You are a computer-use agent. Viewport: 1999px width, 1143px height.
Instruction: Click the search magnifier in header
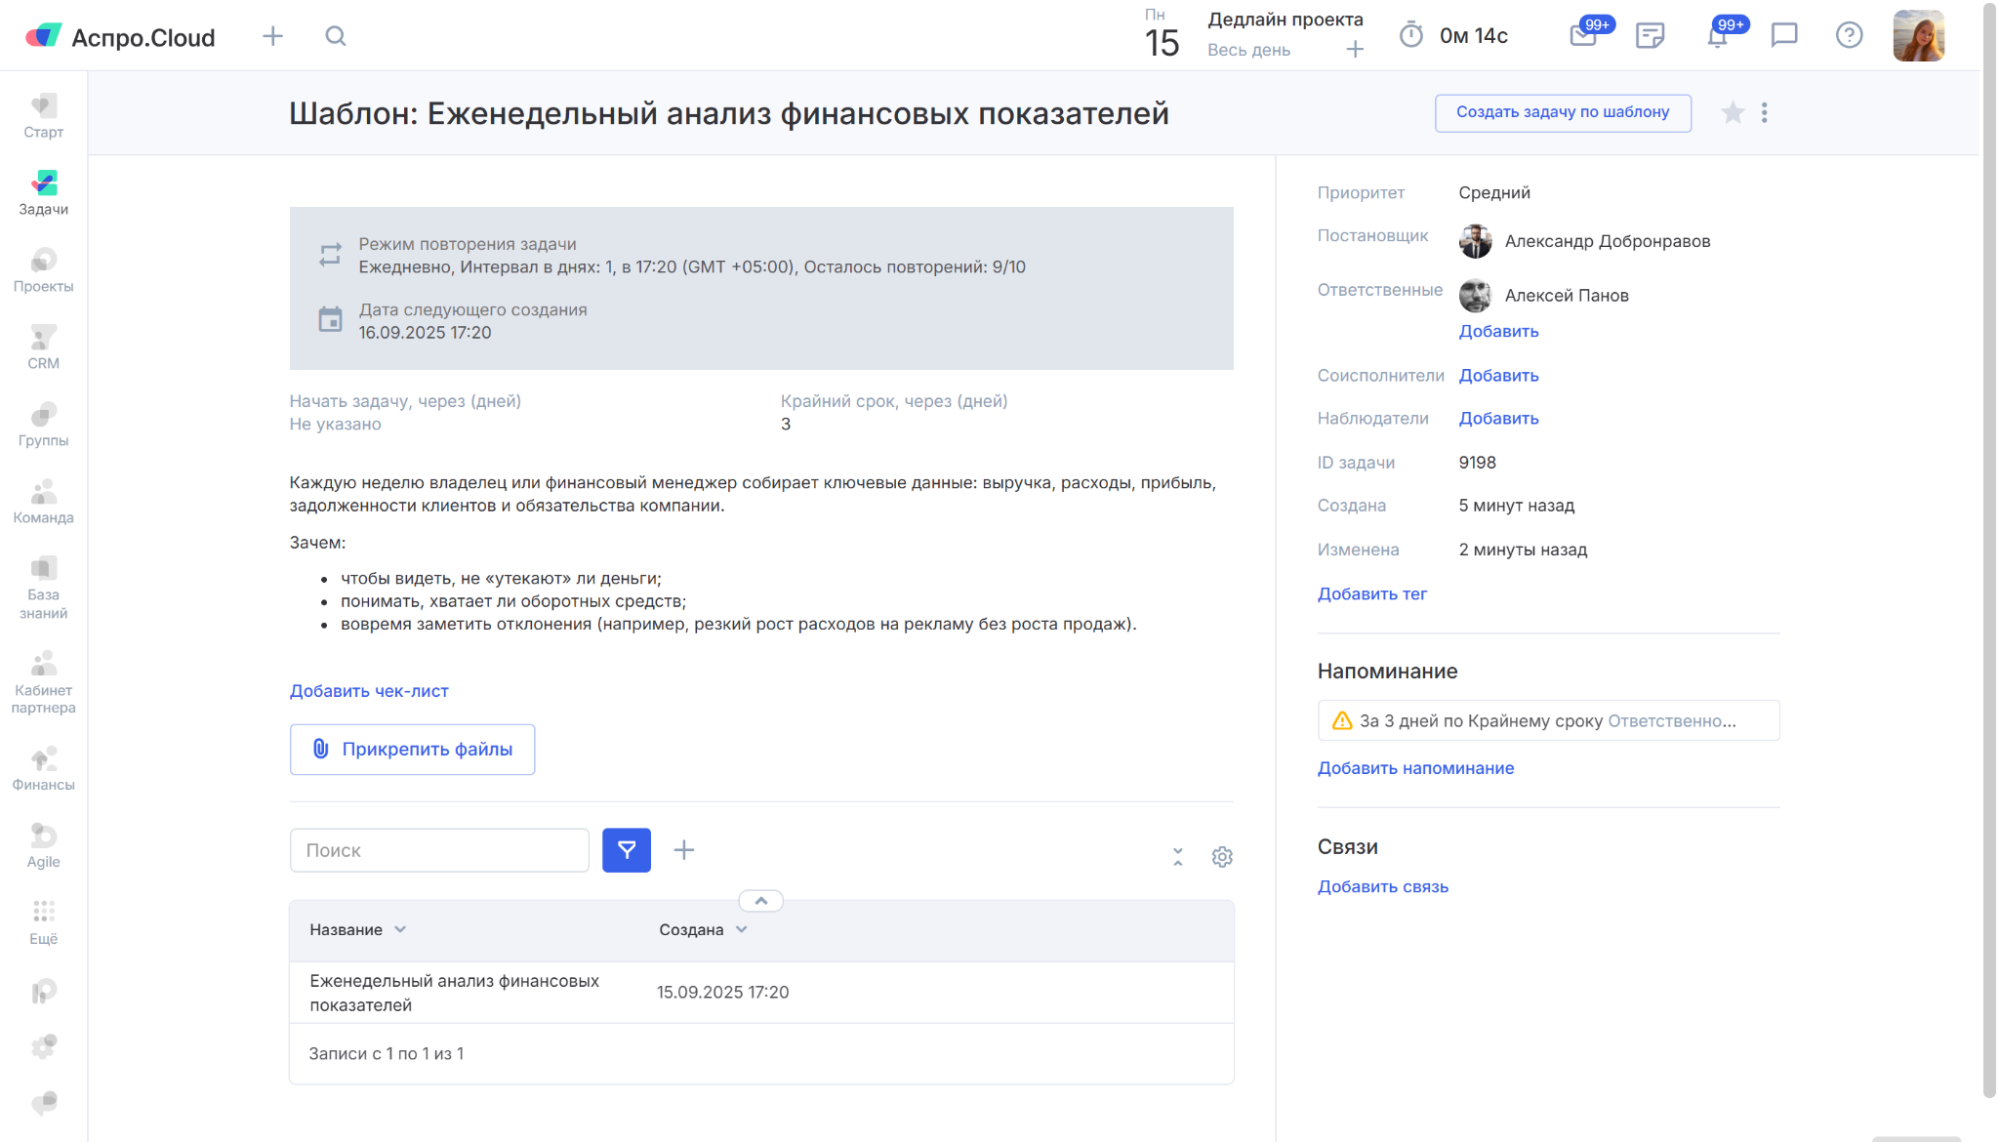point(336,37)
